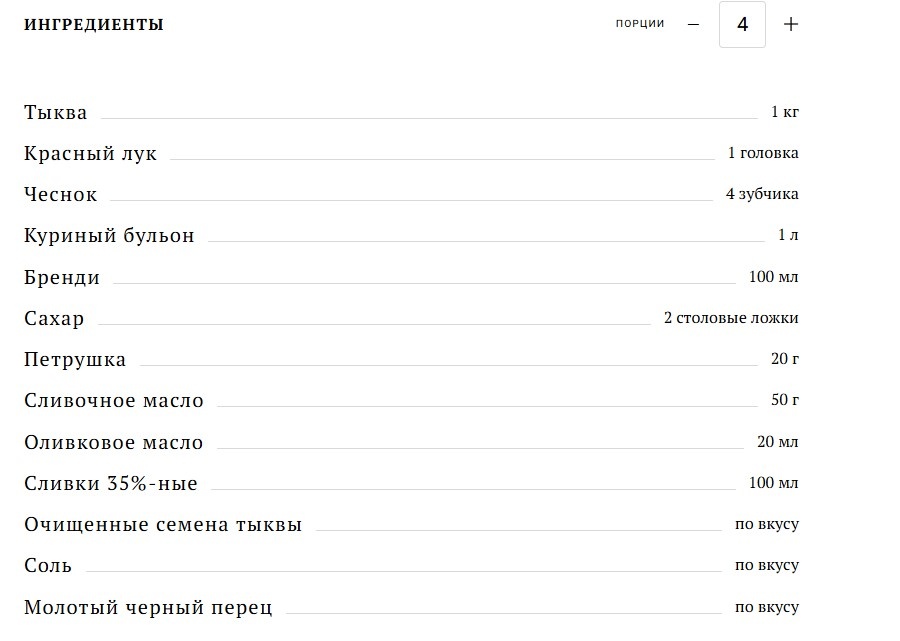Click the 100 мл amount for Бренди

(x=774, y=277)
